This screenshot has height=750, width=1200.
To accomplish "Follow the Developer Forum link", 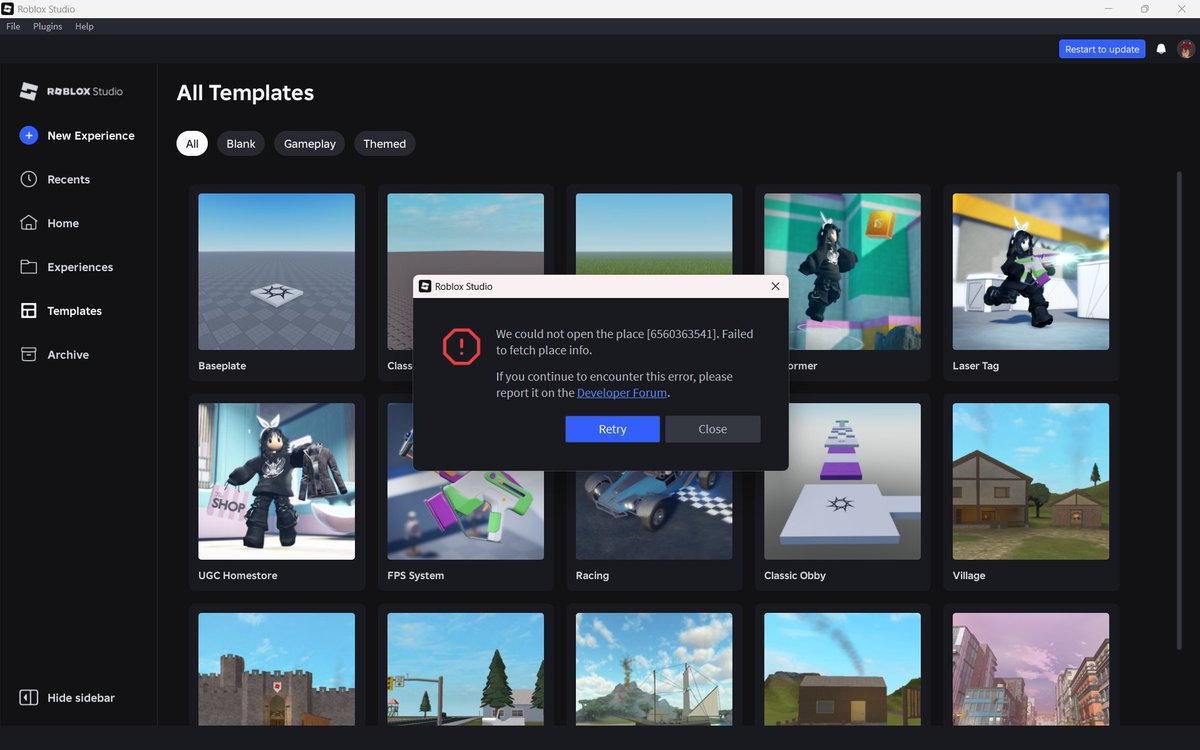I will (622, 393).
